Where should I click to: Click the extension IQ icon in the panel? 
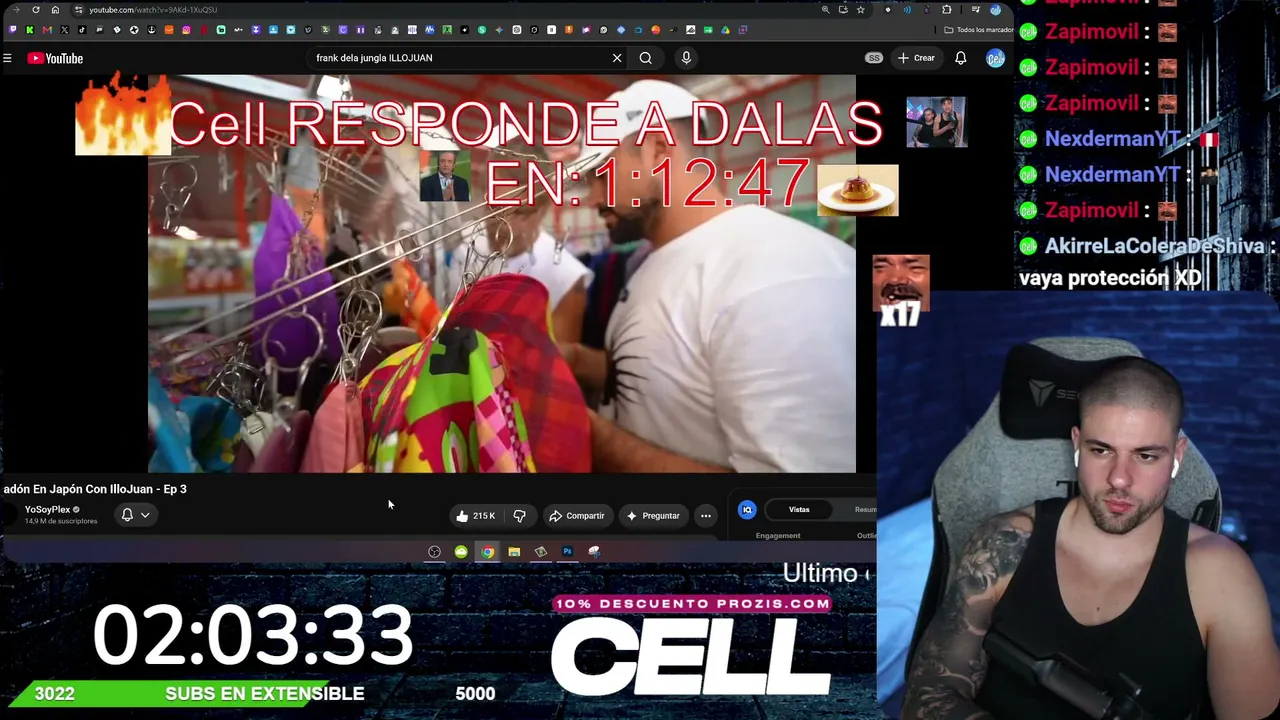[747, 510]
